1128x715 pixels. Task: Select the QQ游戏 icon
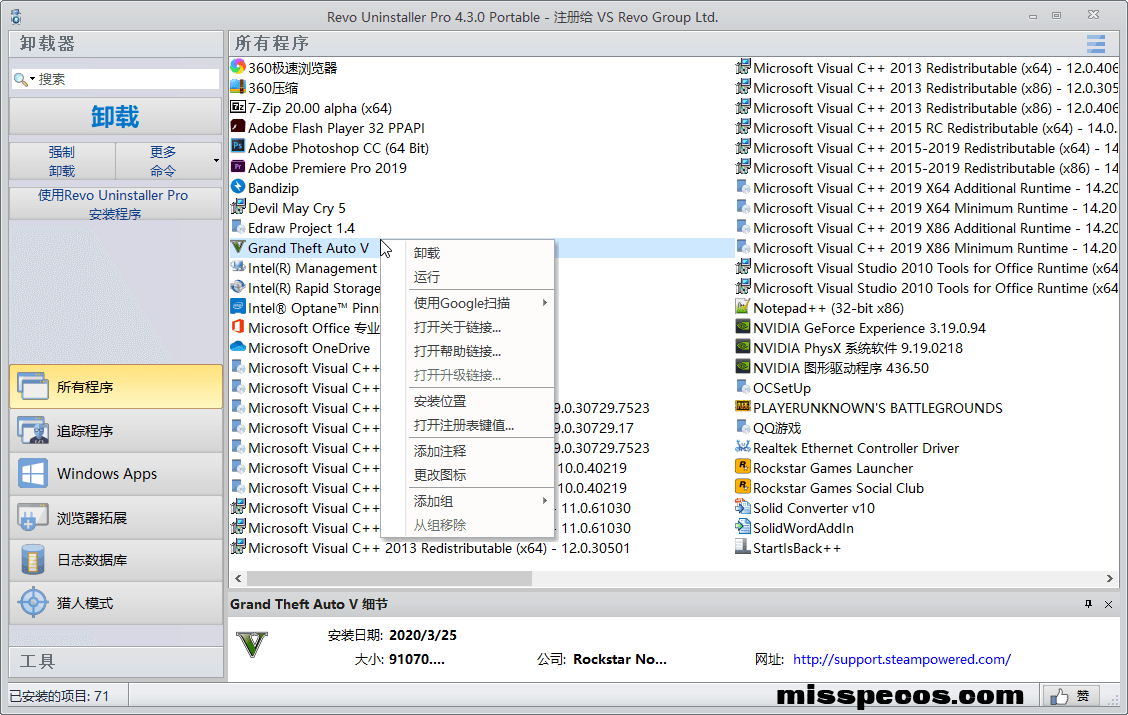click(x=743, y=427)
